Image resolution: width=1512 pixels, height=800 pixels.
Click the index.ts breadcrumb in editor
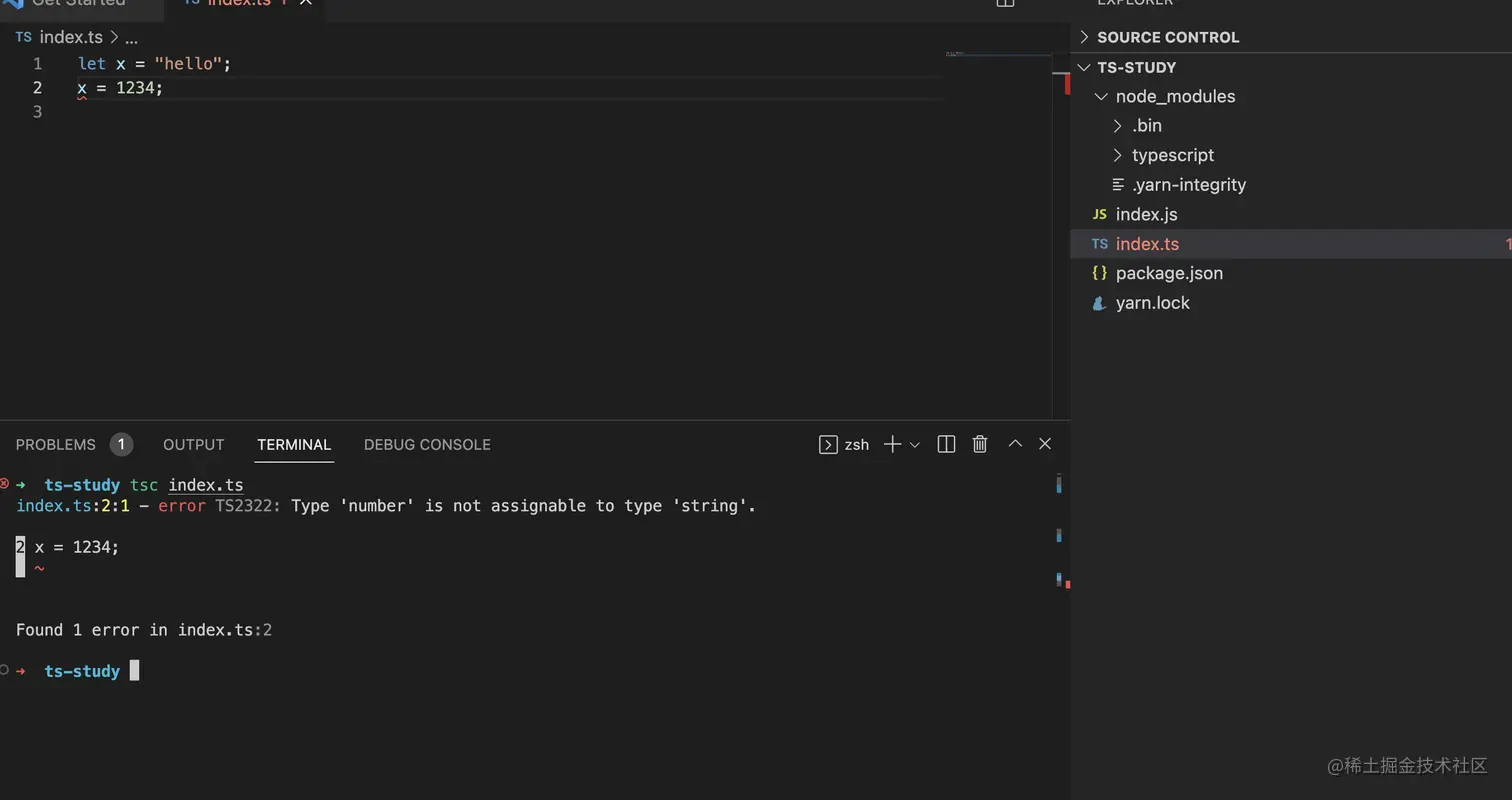[70, 38]
